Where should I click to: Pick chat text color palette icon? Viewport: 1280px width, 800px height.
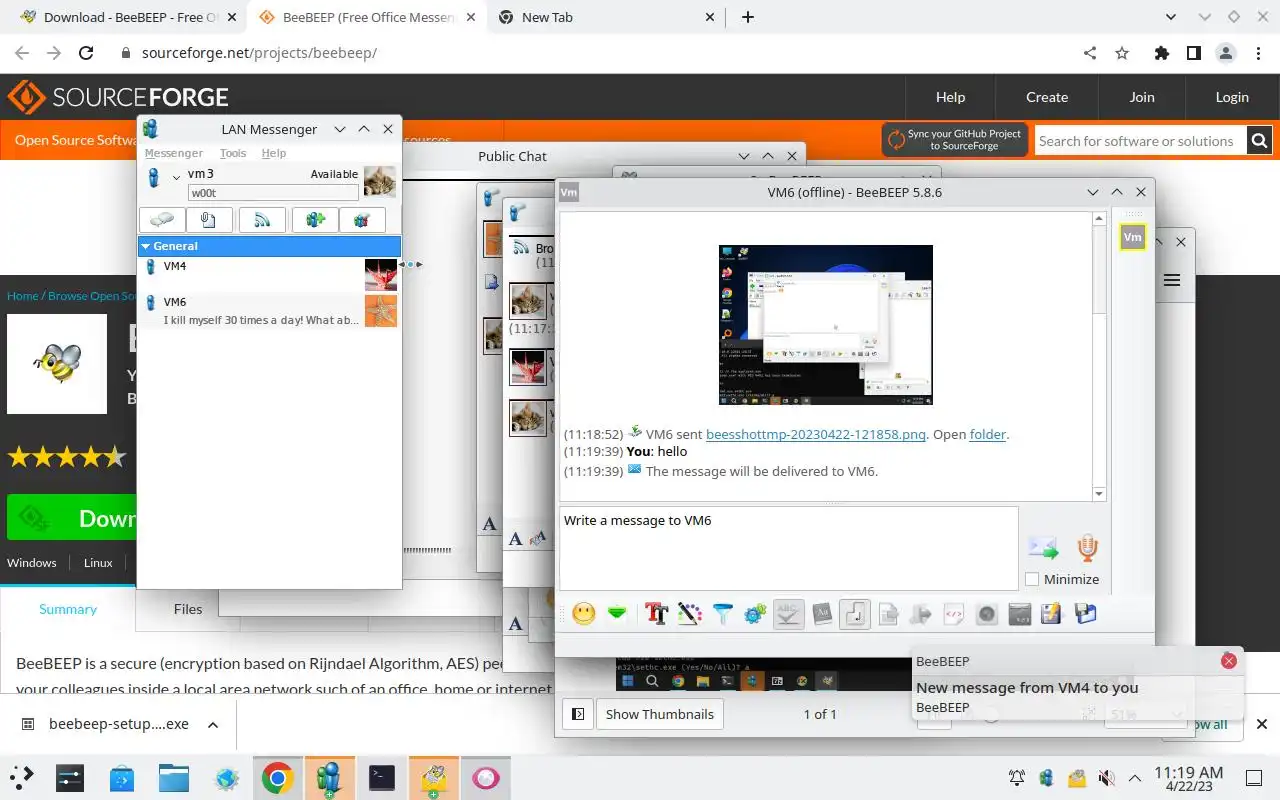tap(689, 614)
